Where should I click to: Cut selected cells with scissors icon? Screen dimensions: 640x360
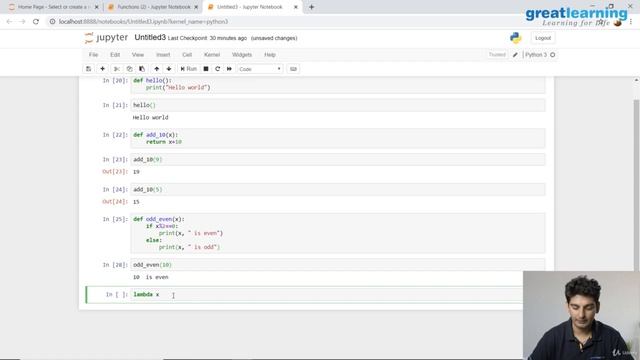117,69
